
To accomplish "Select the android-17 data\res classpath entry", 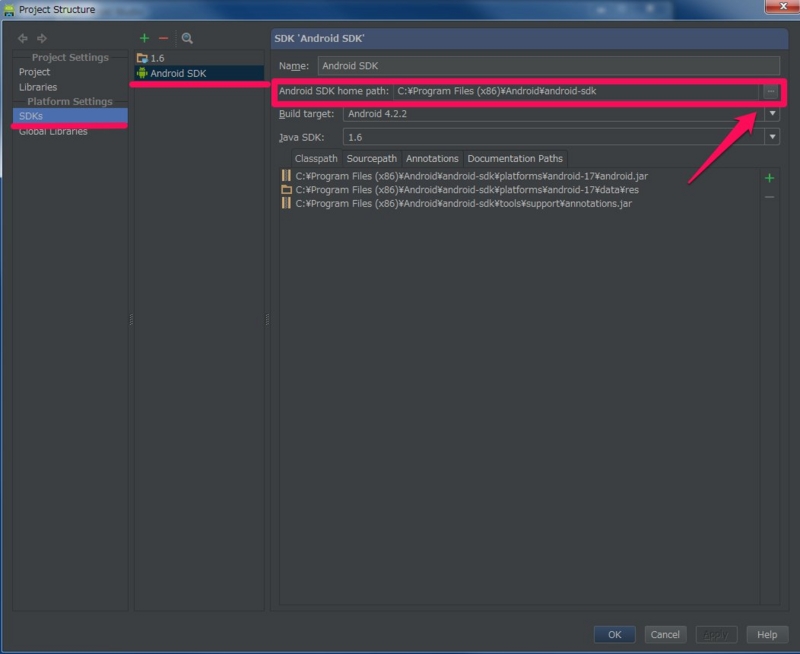I will (x=467, y=190).
